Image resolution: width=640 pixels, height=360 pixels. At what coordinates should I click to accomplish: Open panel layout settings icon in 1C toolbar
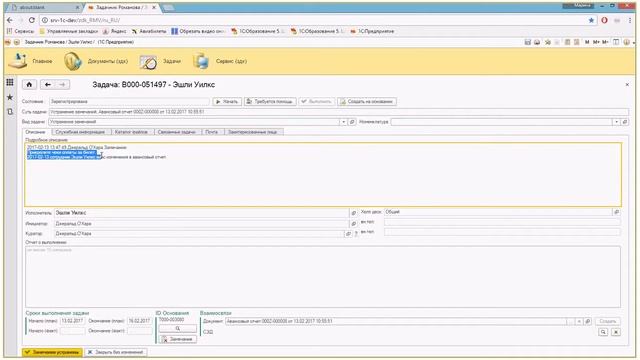(616, 42)
